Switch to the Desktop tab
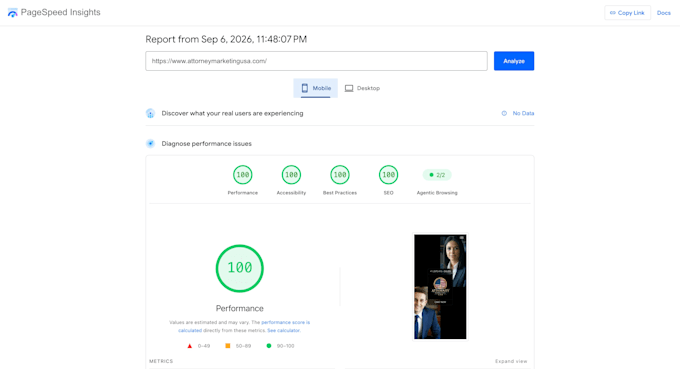The image size is (680, 369). coord(362,88)
